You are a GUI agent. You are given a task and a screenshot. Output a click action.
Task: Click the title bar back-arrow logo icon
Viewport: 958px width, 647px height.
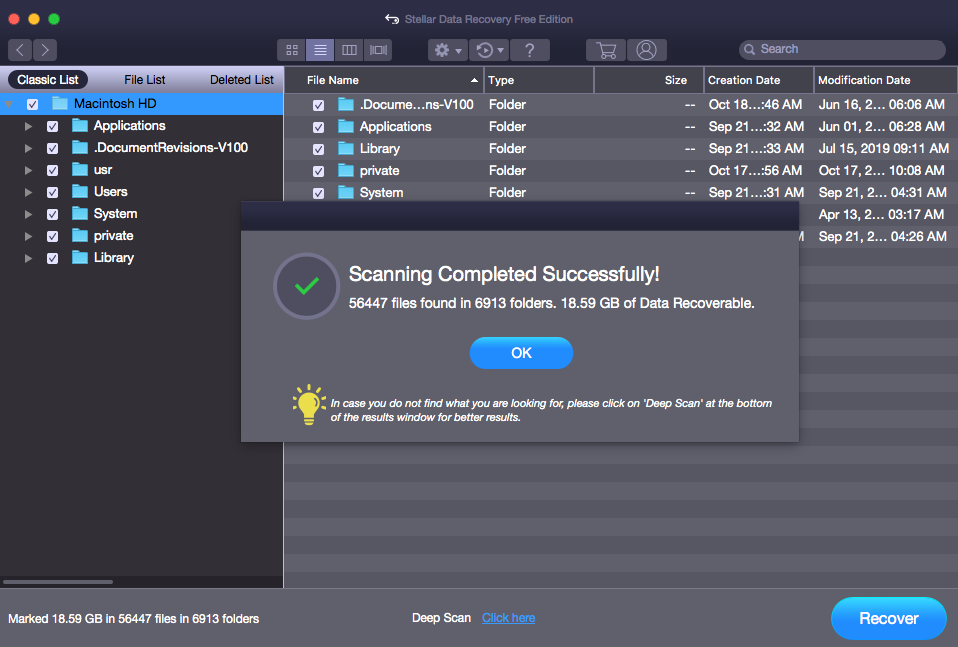pos(392,19)
